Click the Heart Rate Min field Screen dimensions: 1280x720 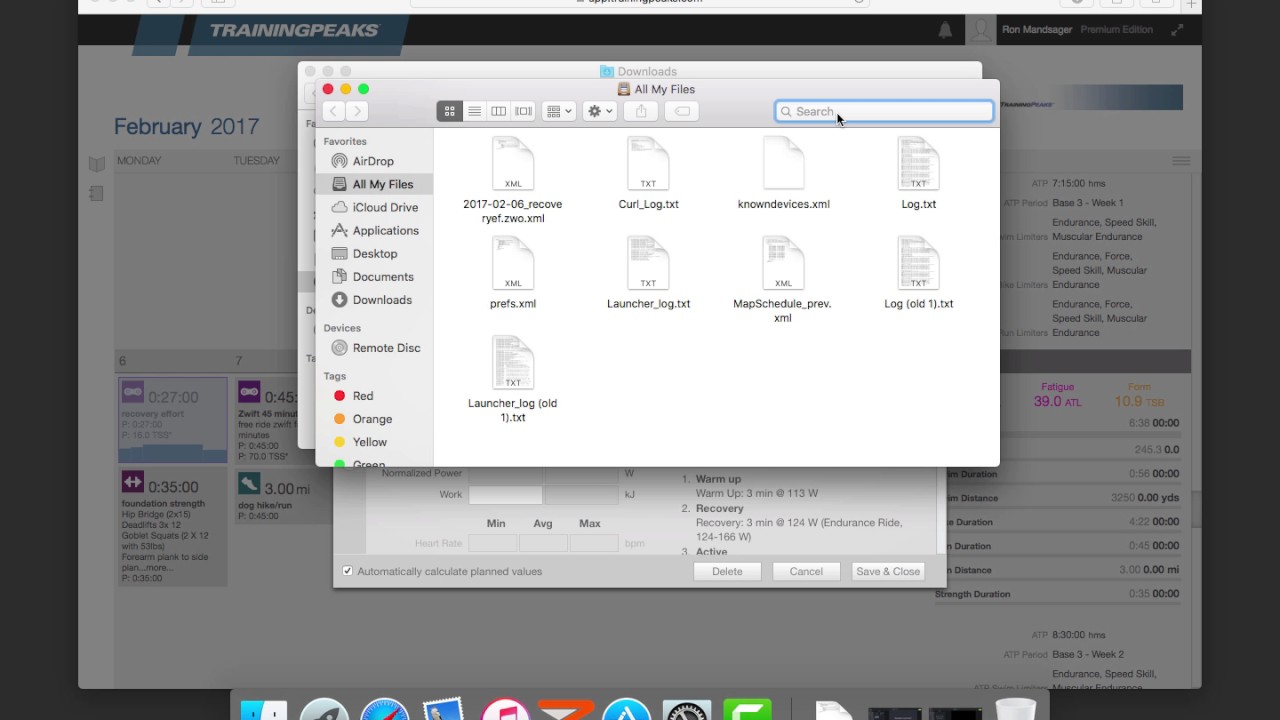point(493,543)
